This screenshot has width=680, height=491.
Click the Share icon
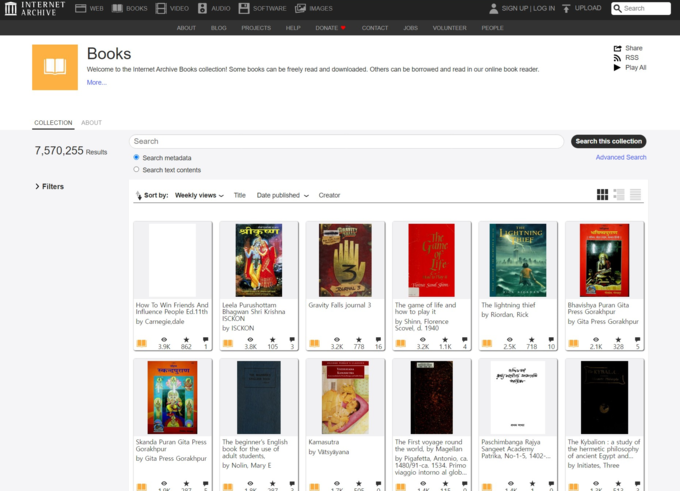pos(618,48)
